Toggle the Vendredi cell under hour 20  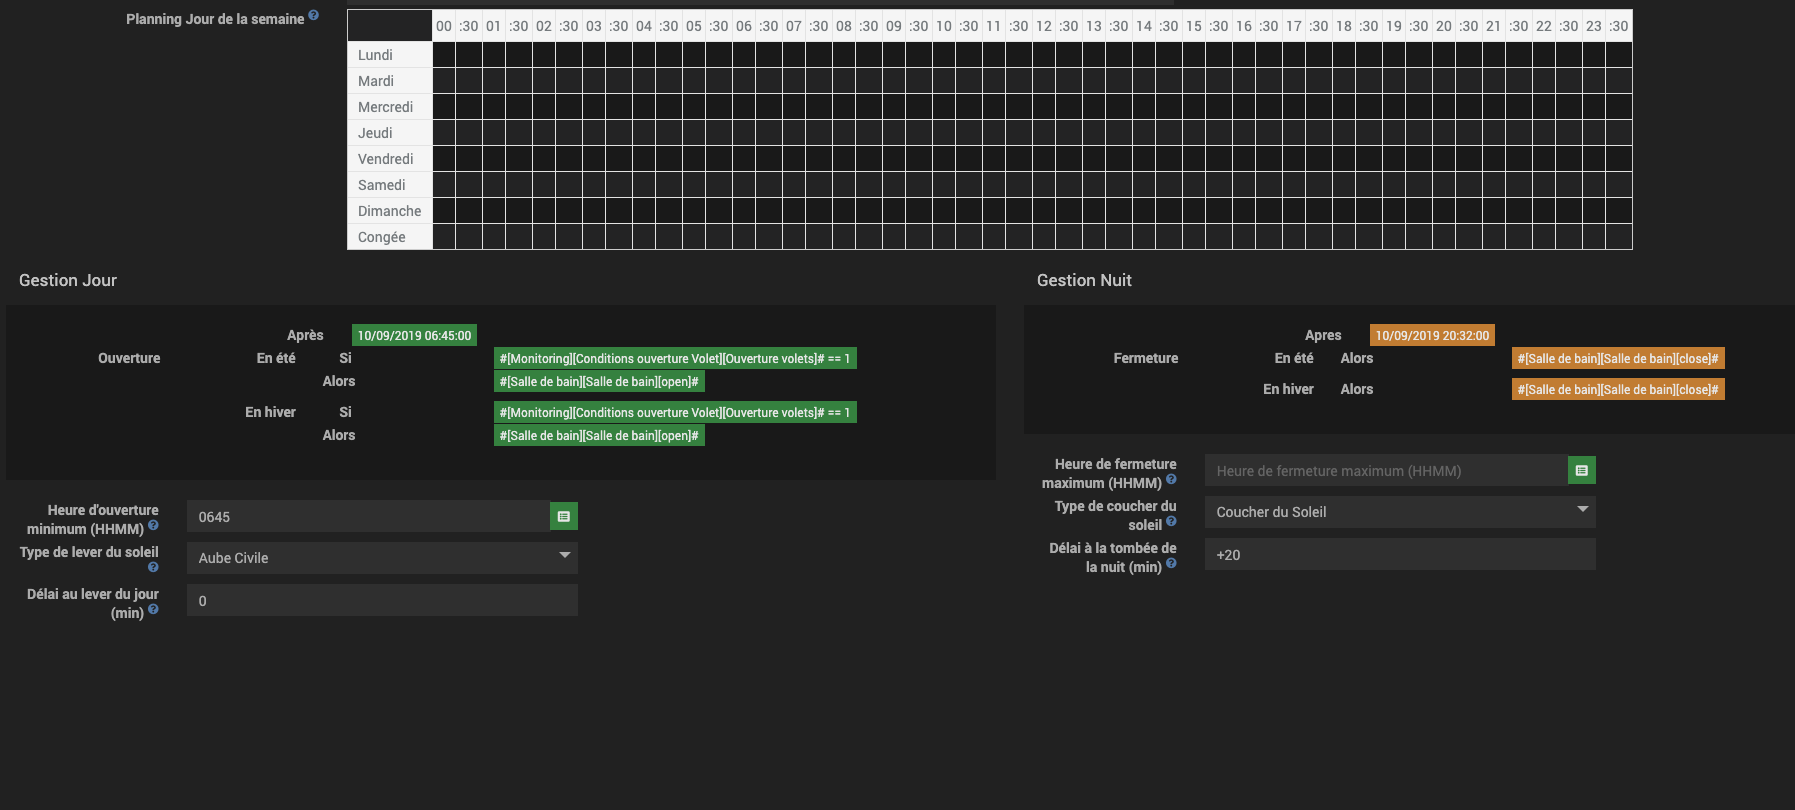1444,159
